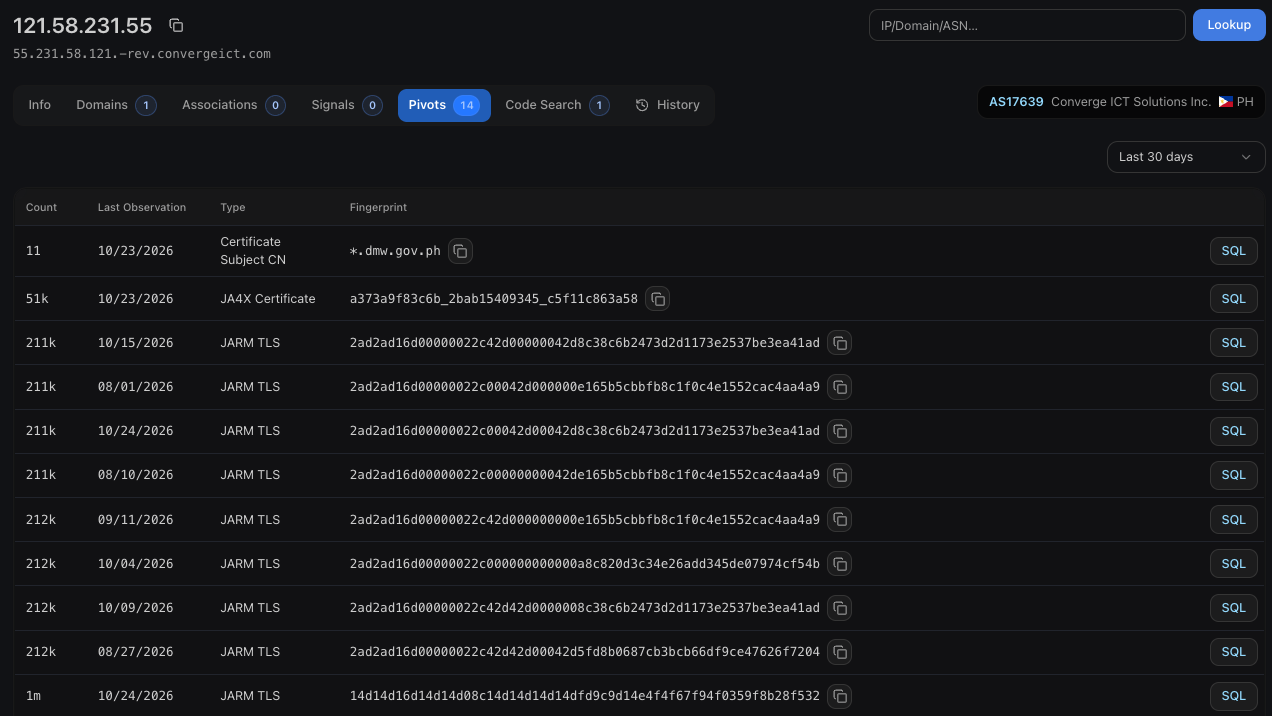Go to the Associations tab
The image size is (1272, 716).
coord(233,105)
